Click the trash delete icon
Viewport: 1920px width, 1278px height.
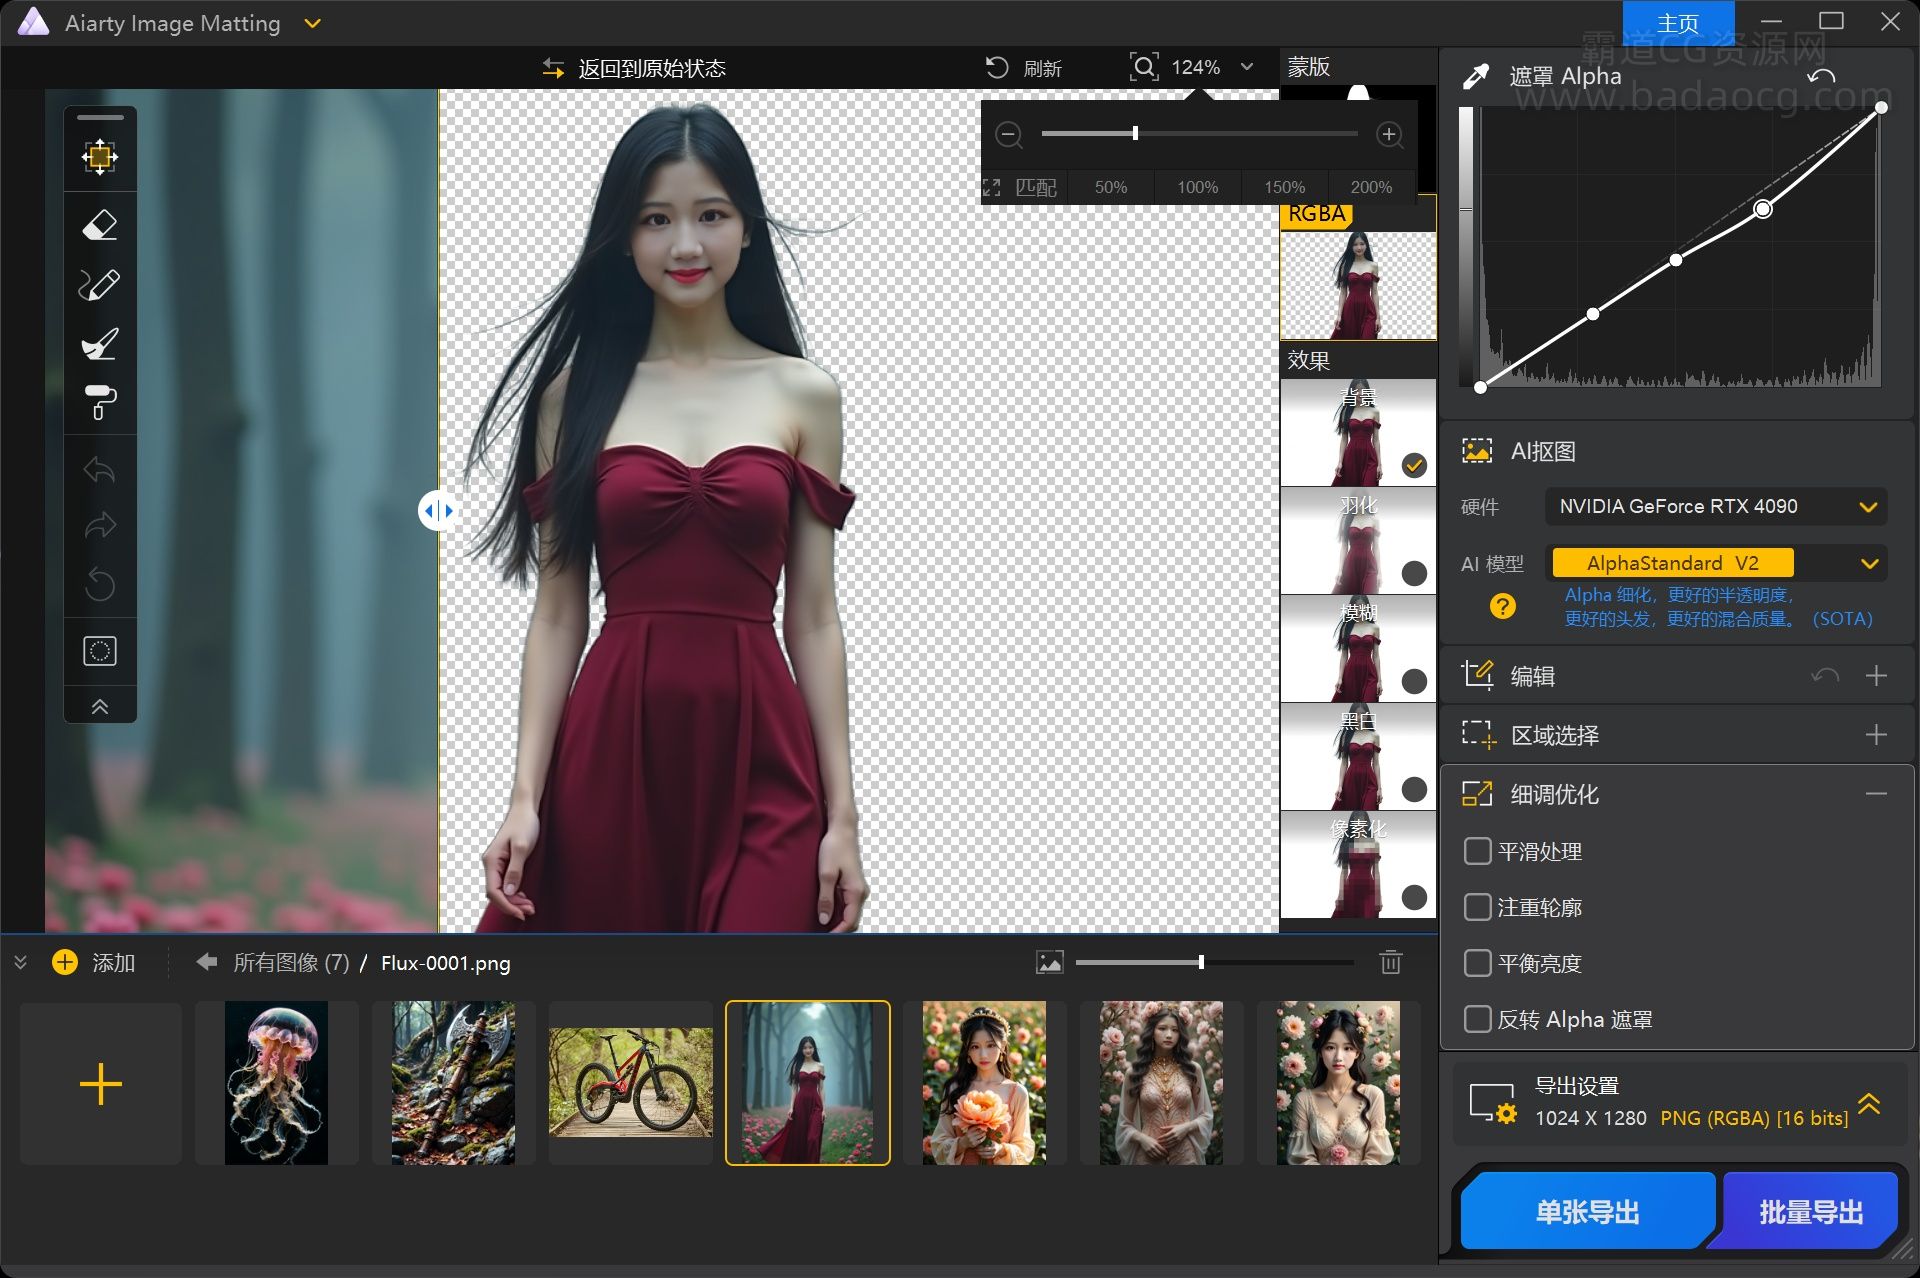1390,962
